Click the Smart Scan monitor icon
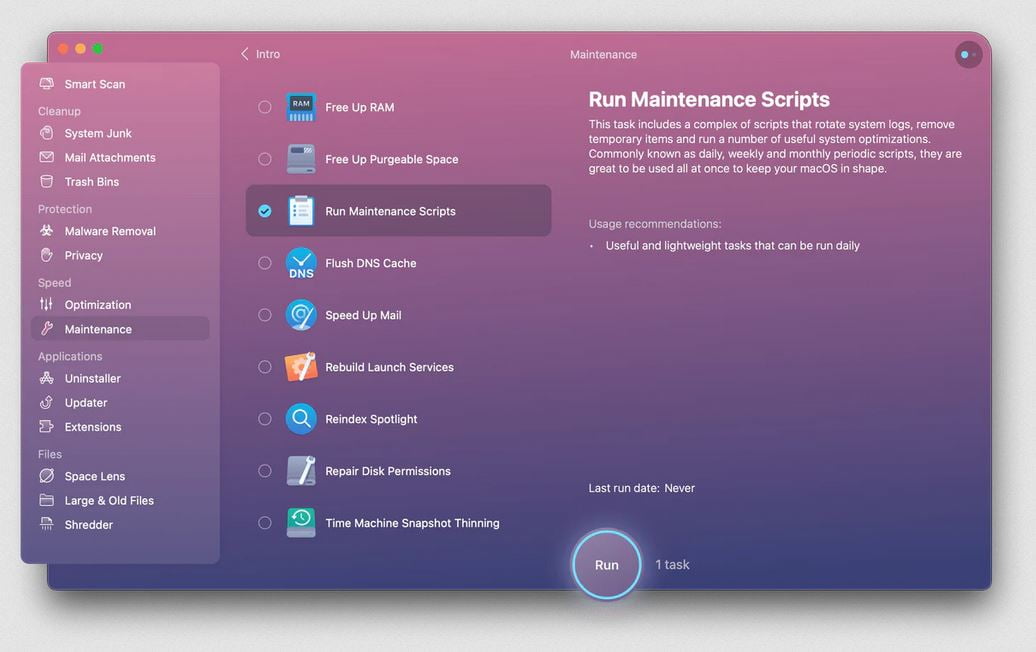 46,84
